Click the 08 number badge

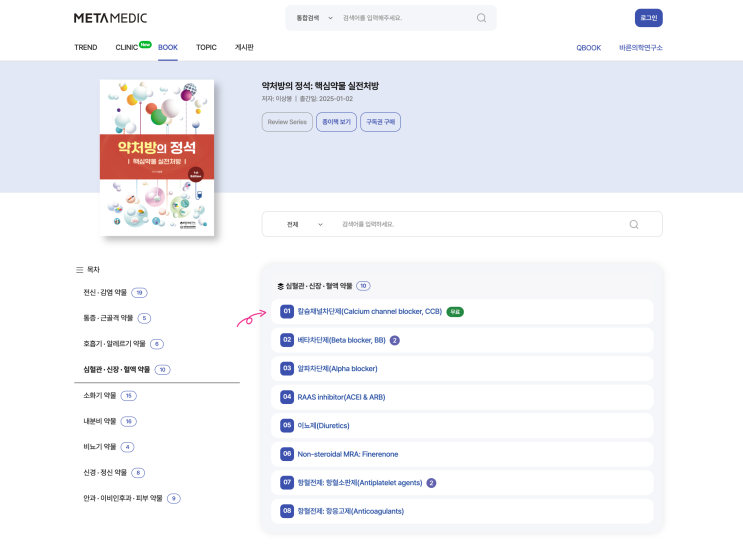pyautogui.click(x=287, y=511)
